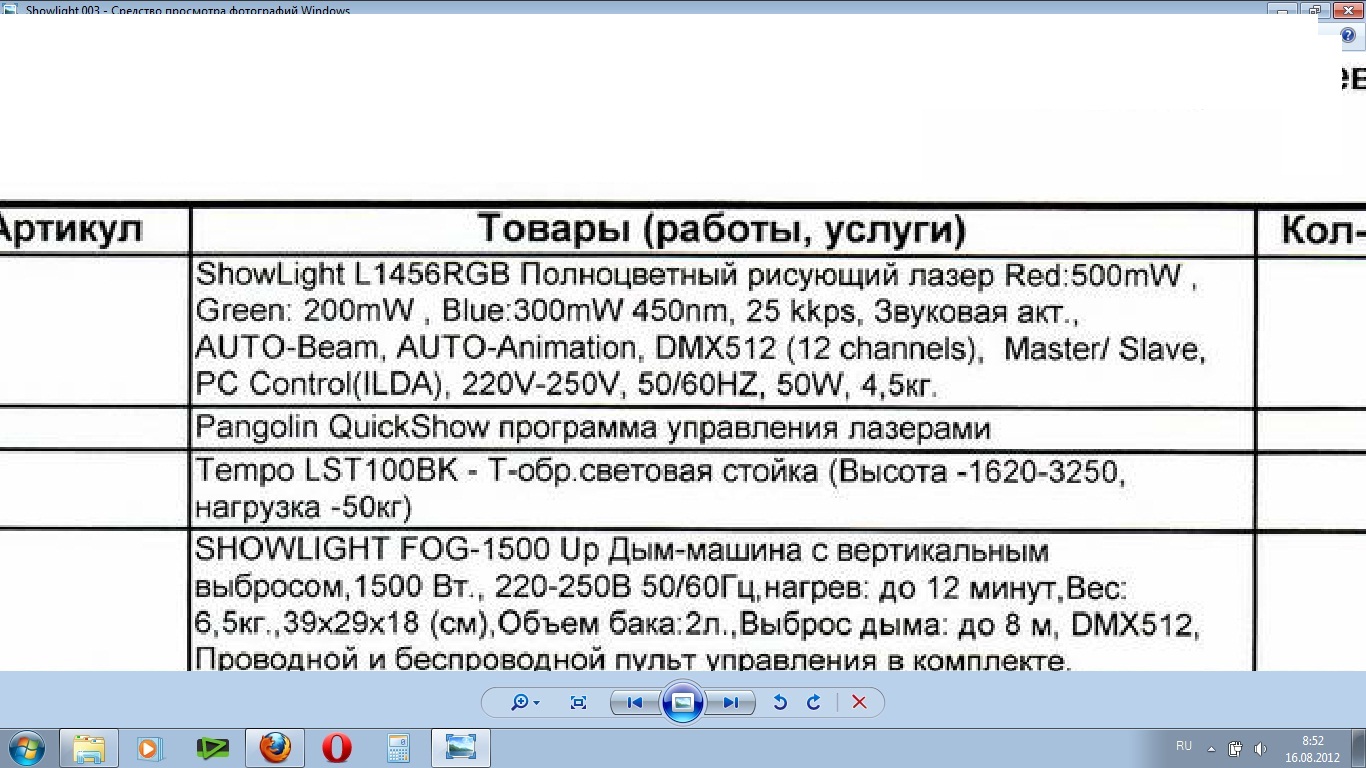Click the line starting "Green: 200mW"
This screenshot has width=1366, height=768.
[637, 312]
